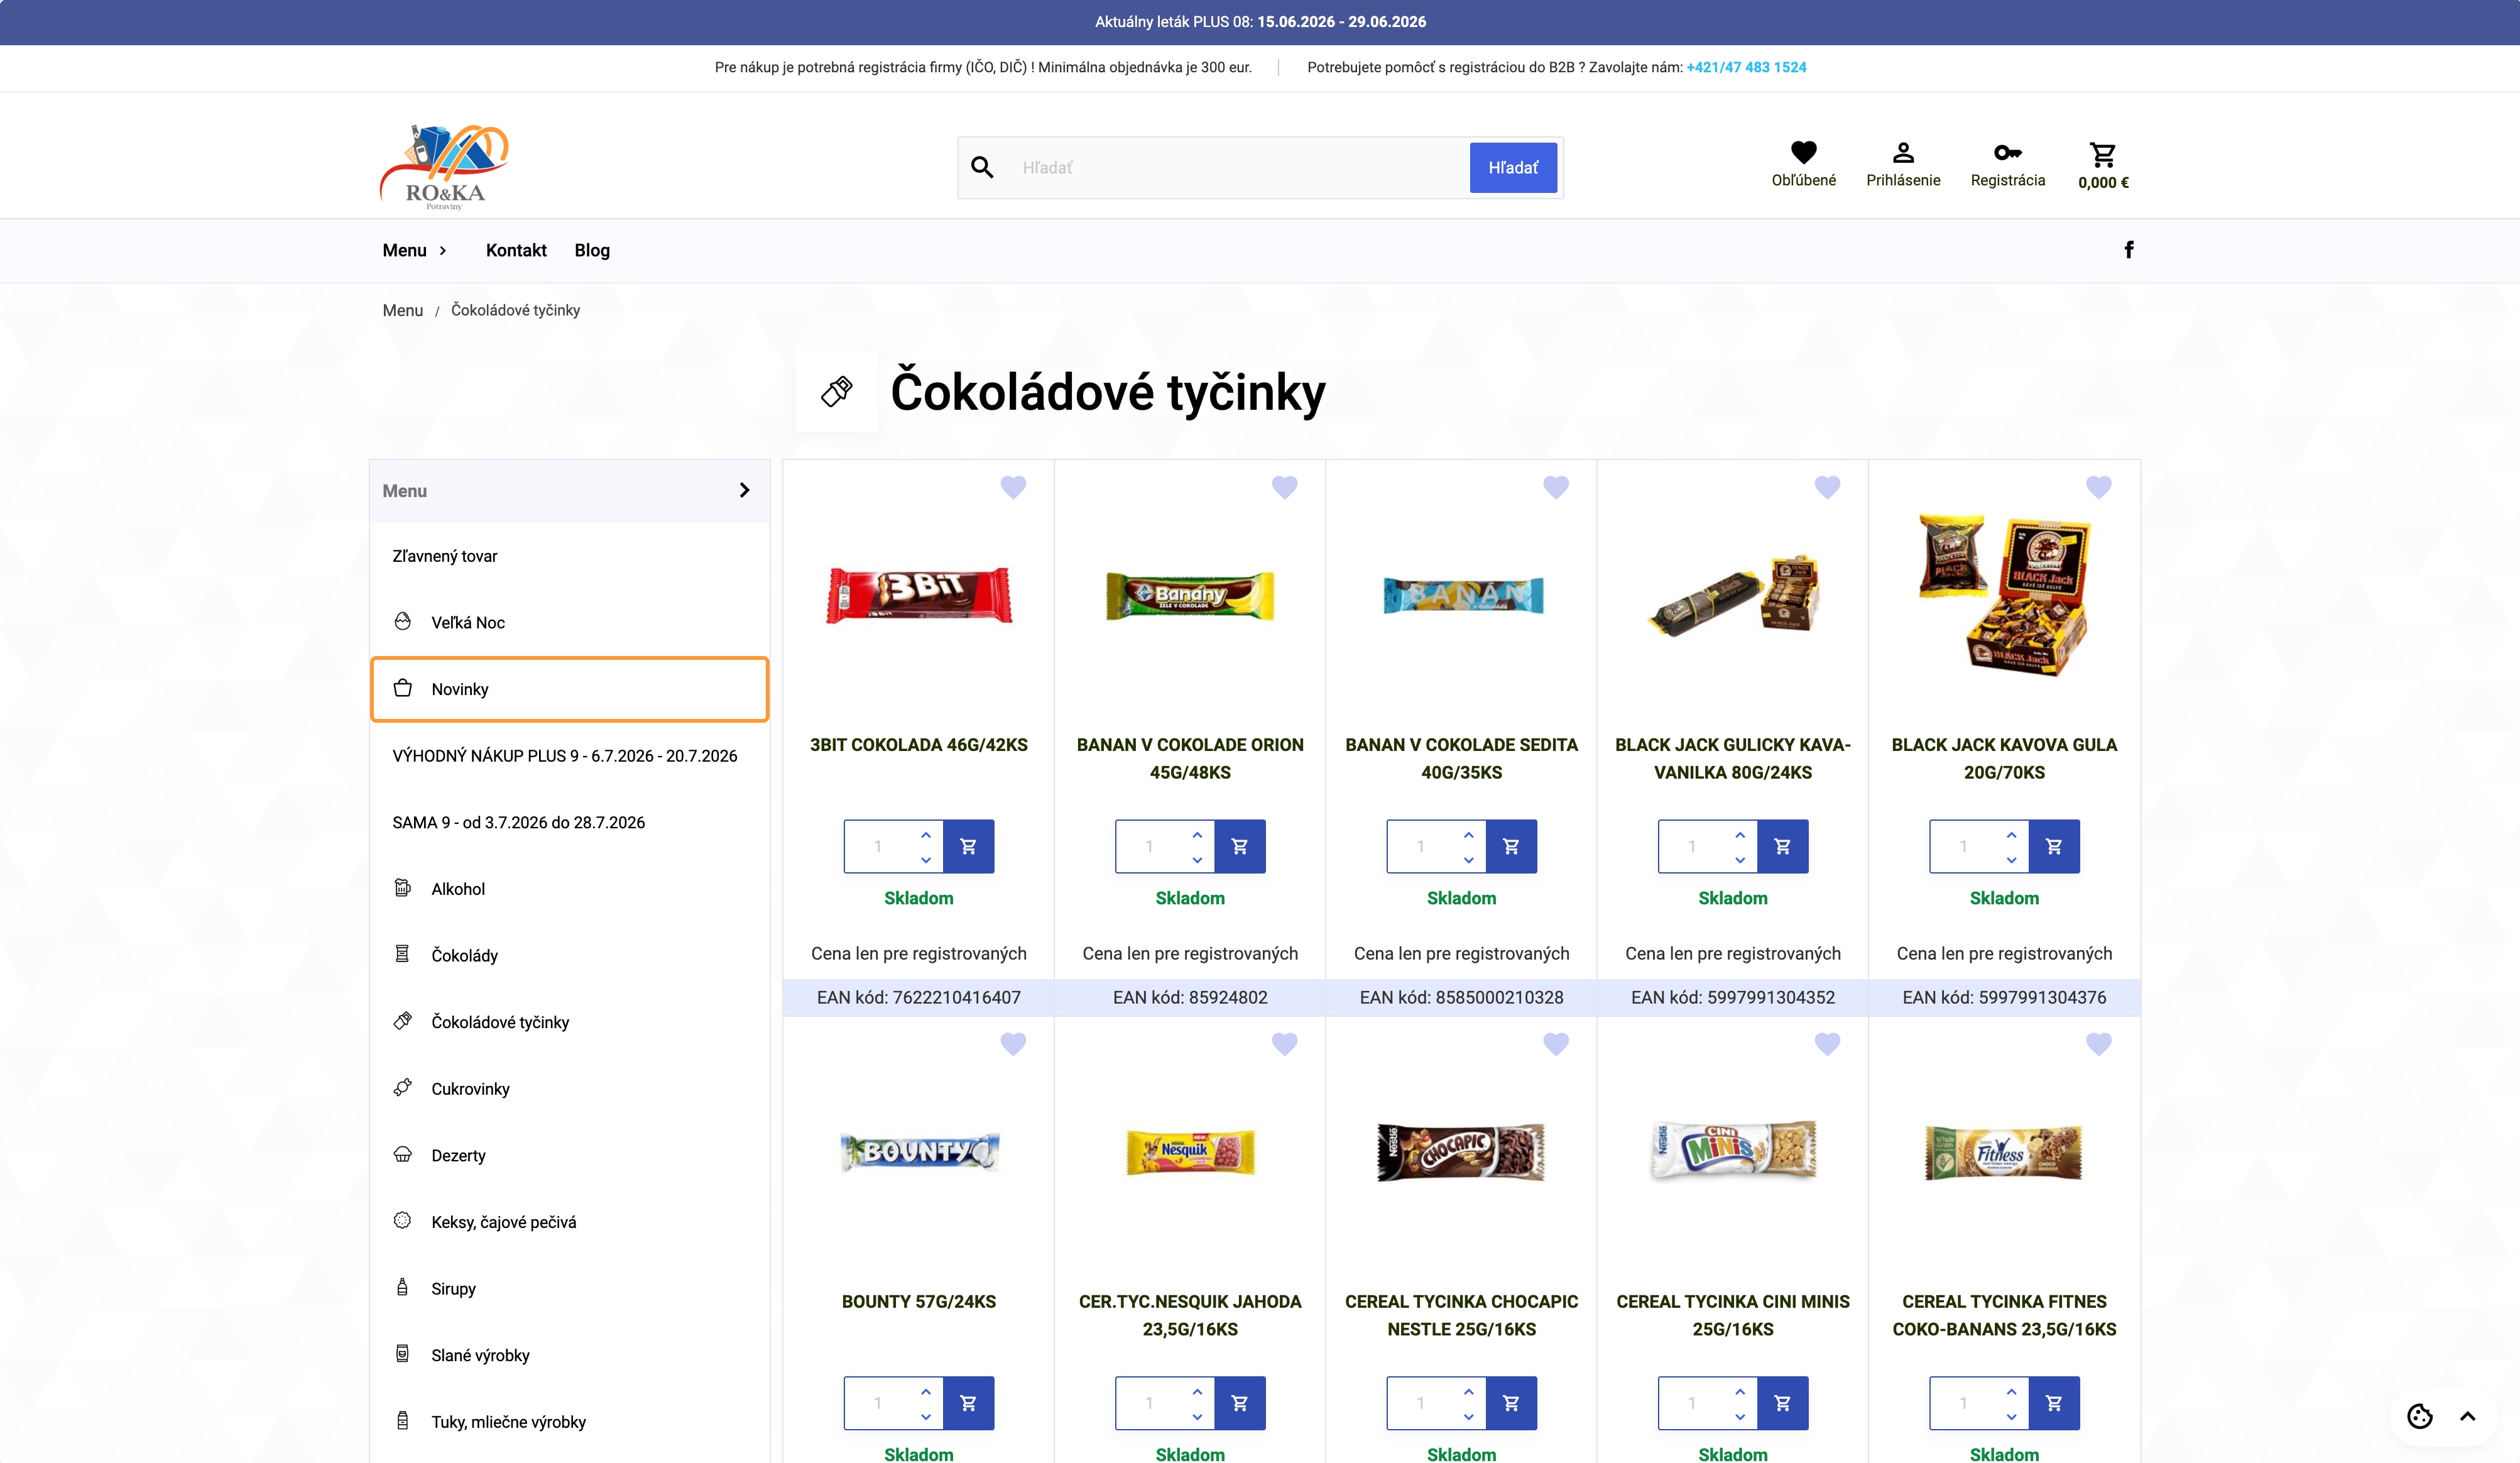
Task: Open SAMA 9 promotion link
Action: tap(519, 822)
